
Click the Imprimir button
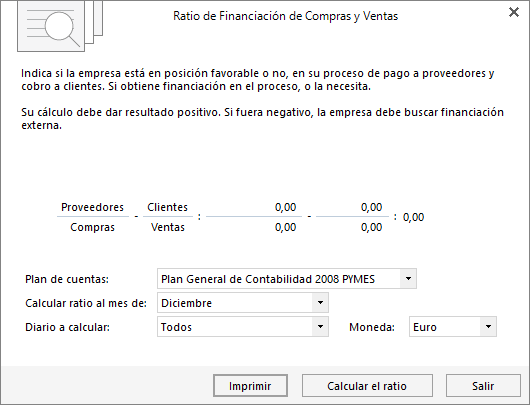coord(250,386)
